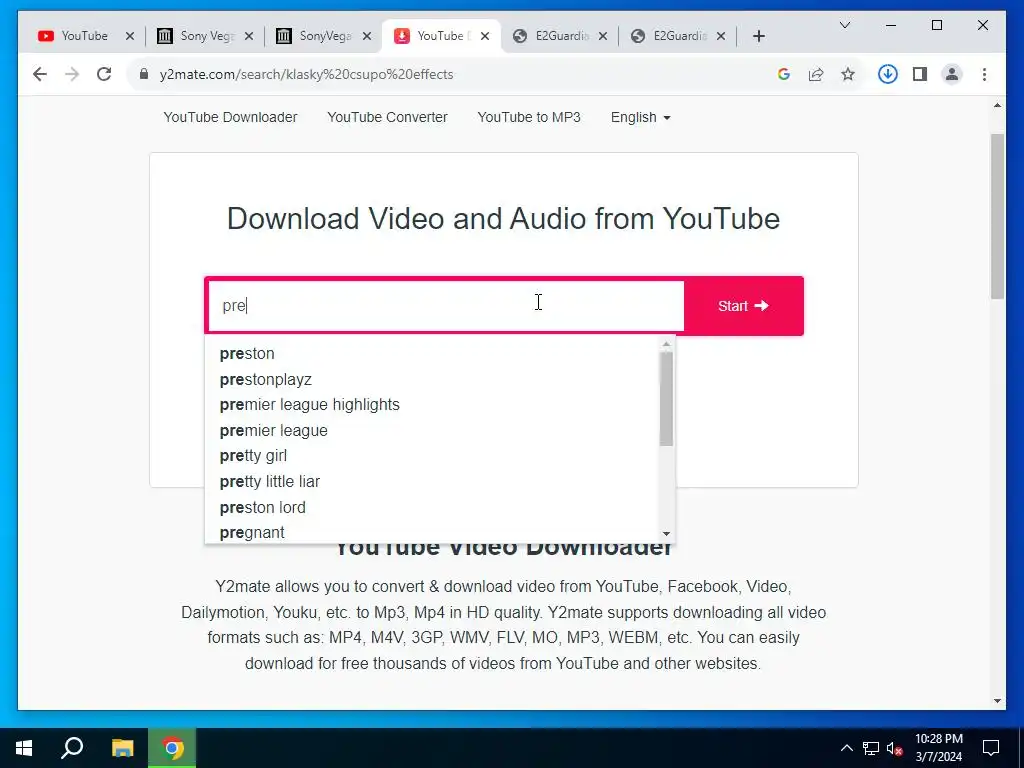
Task: Share this page via the share icon
Action: click(x=816, y=74)
